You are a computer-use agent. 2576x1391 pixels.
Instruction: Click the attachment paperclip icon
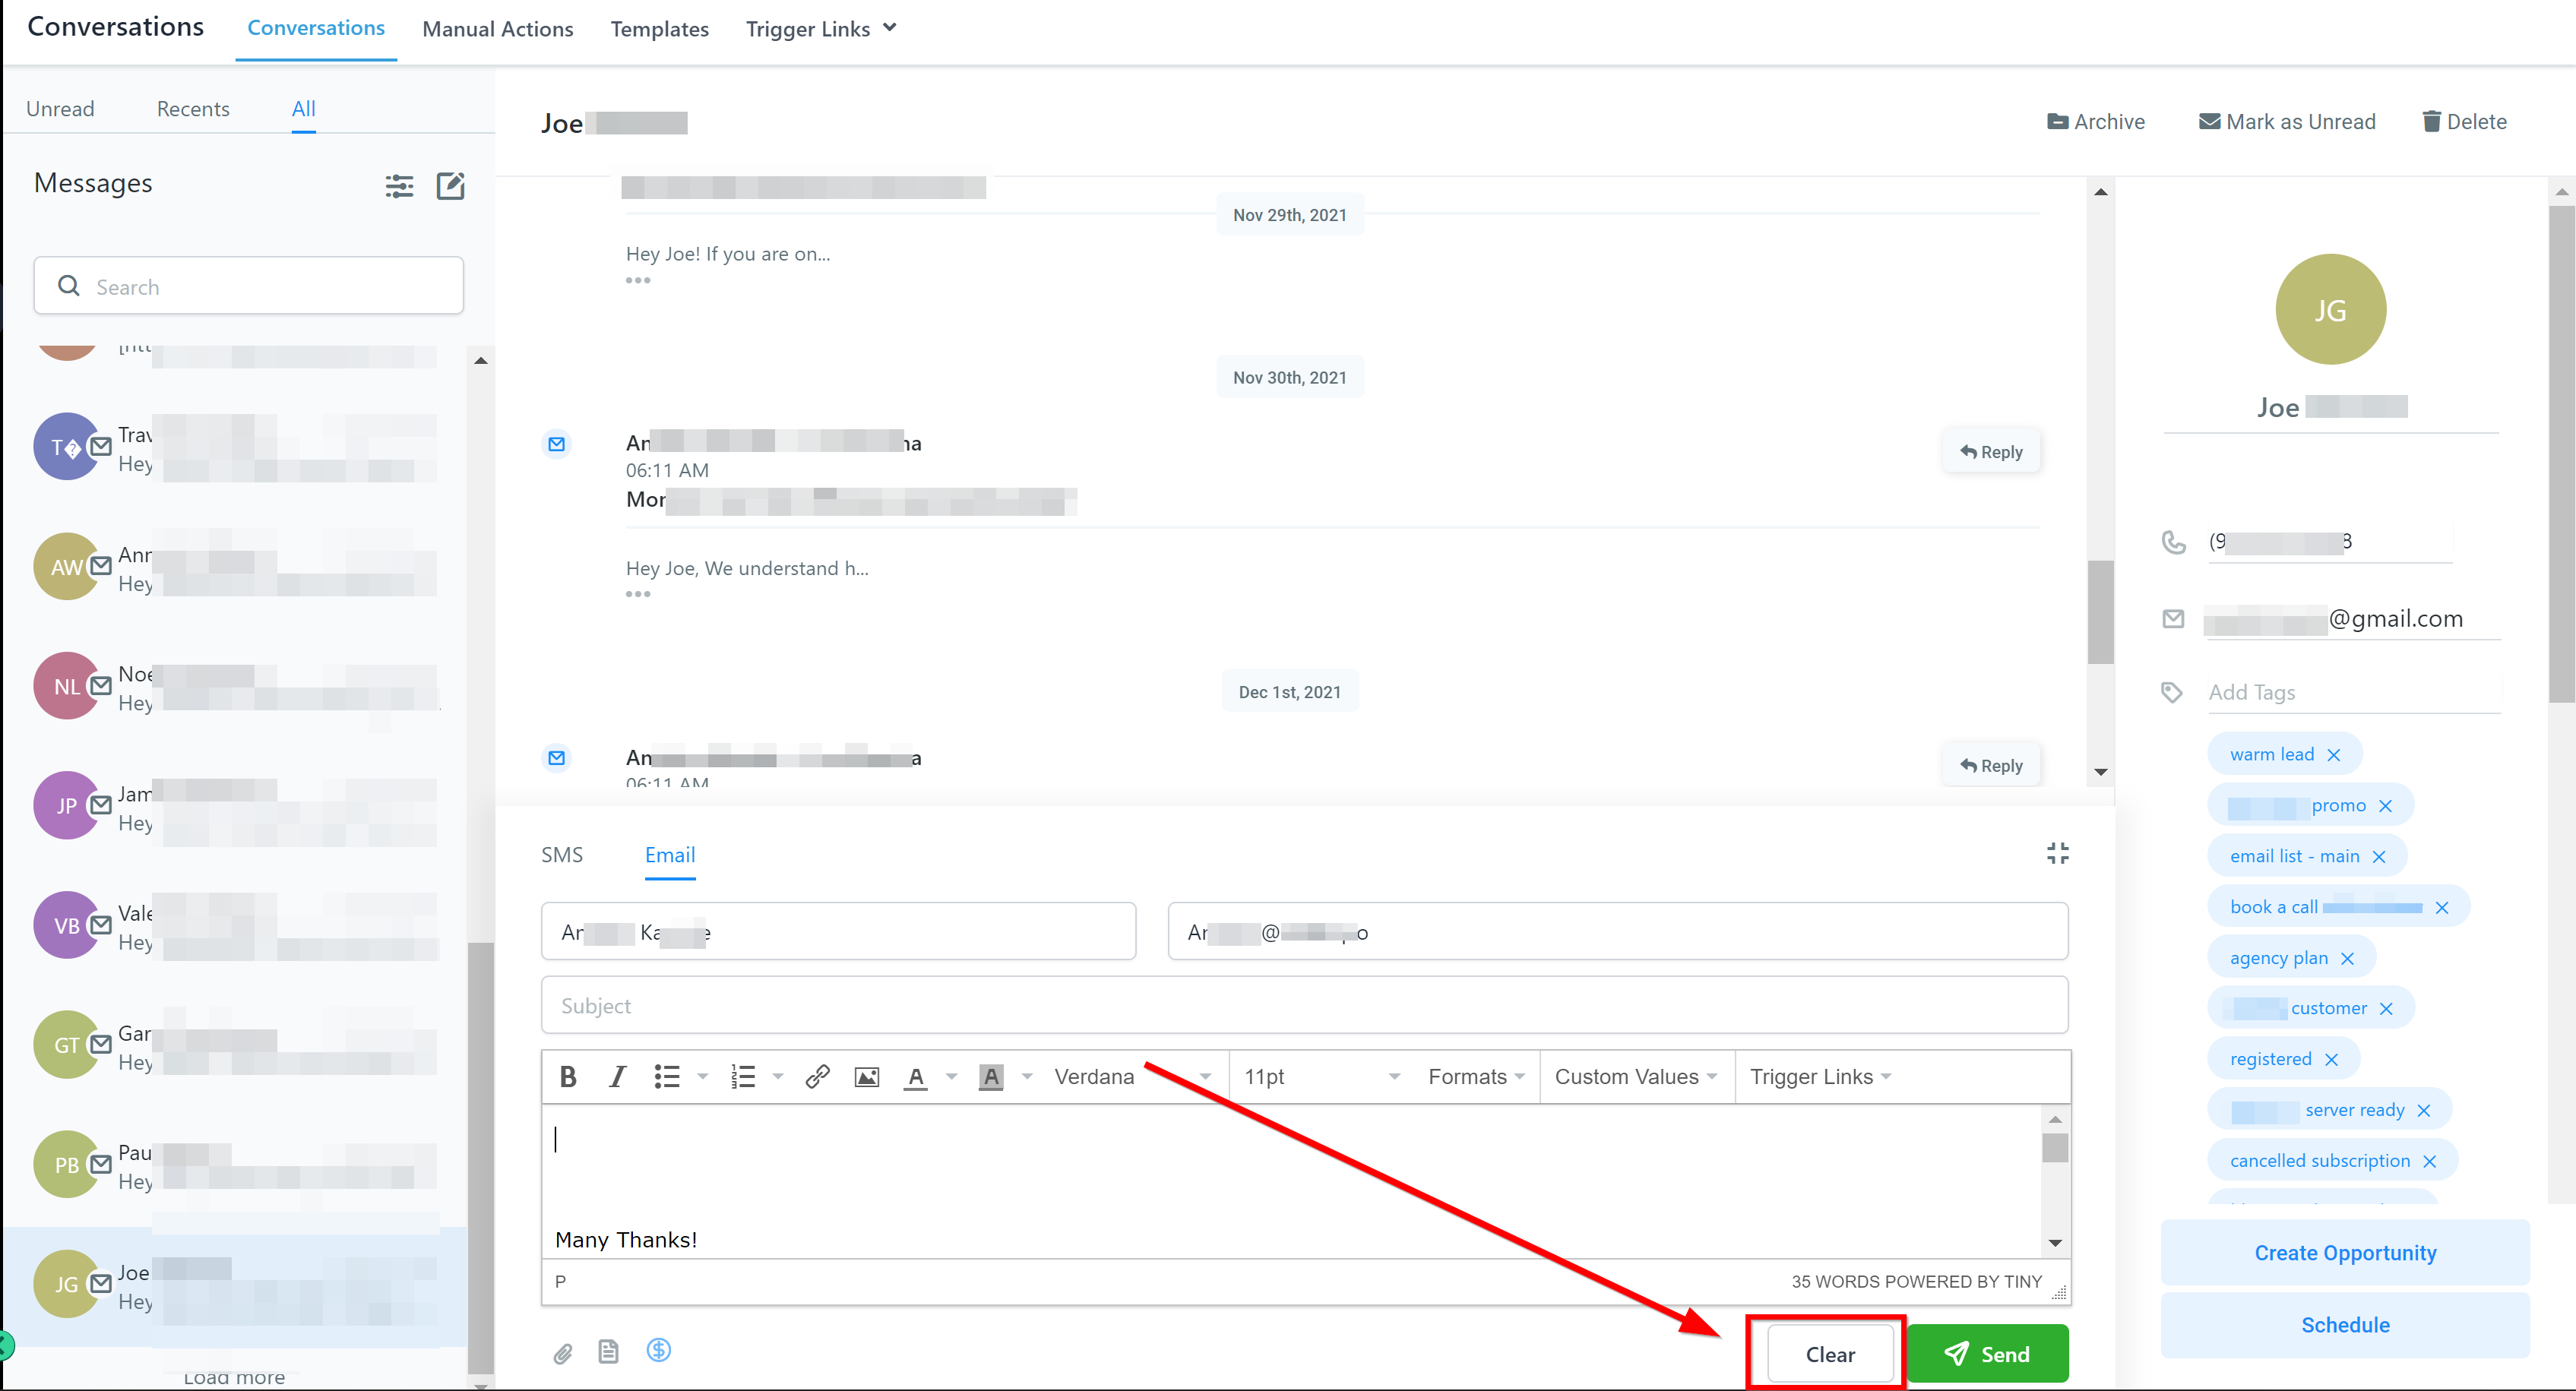563,1353
